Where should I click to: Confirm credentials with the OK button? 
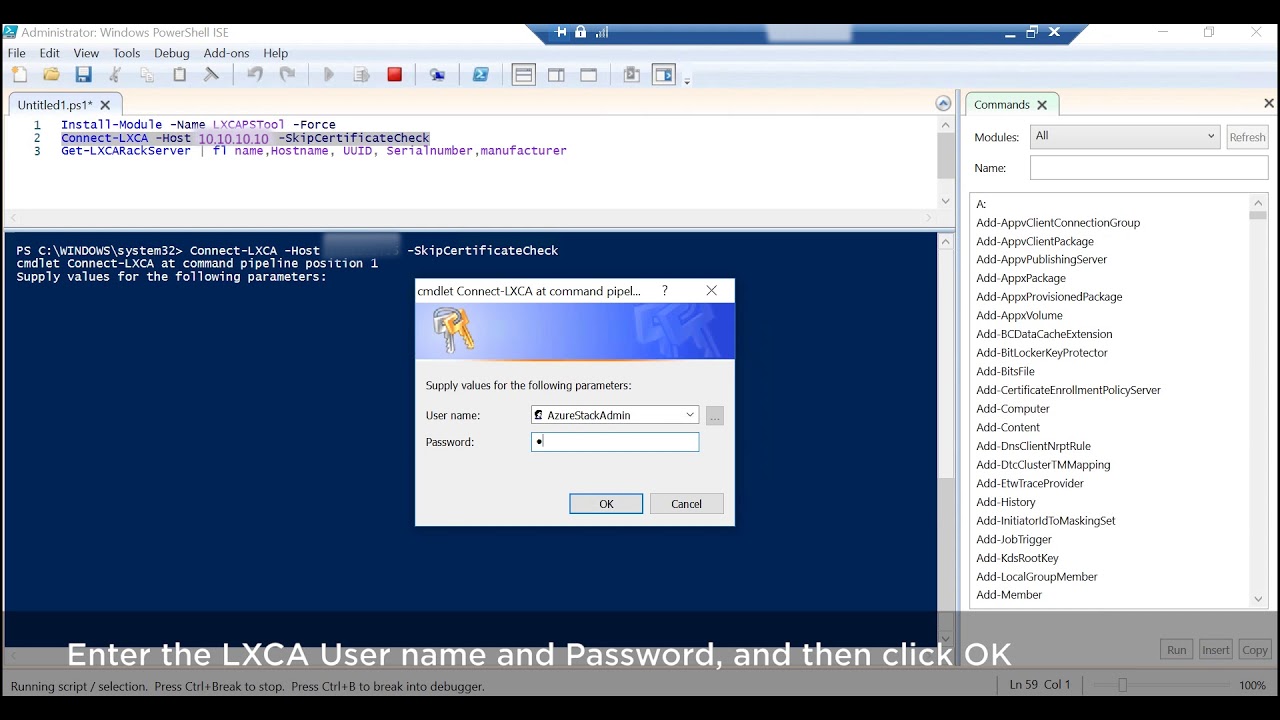(x=606, y=504)
